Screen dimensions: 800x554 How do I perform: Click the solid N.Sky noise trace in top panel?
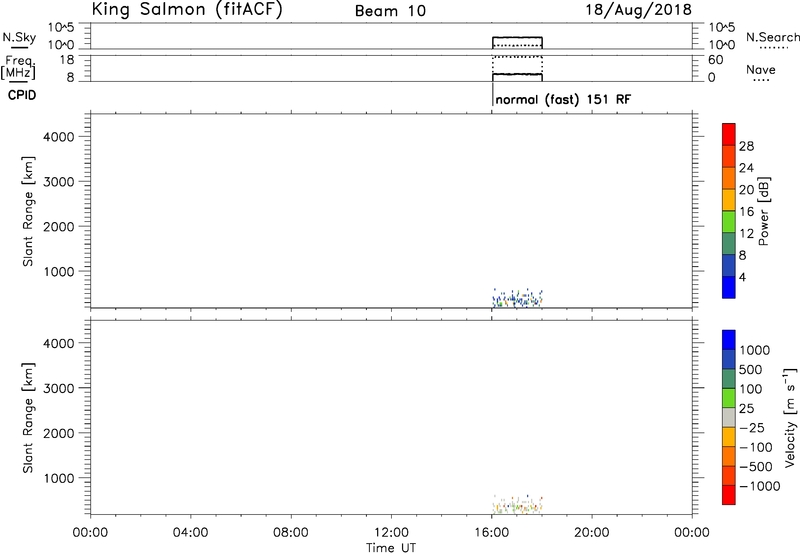[x=517, y=37]
